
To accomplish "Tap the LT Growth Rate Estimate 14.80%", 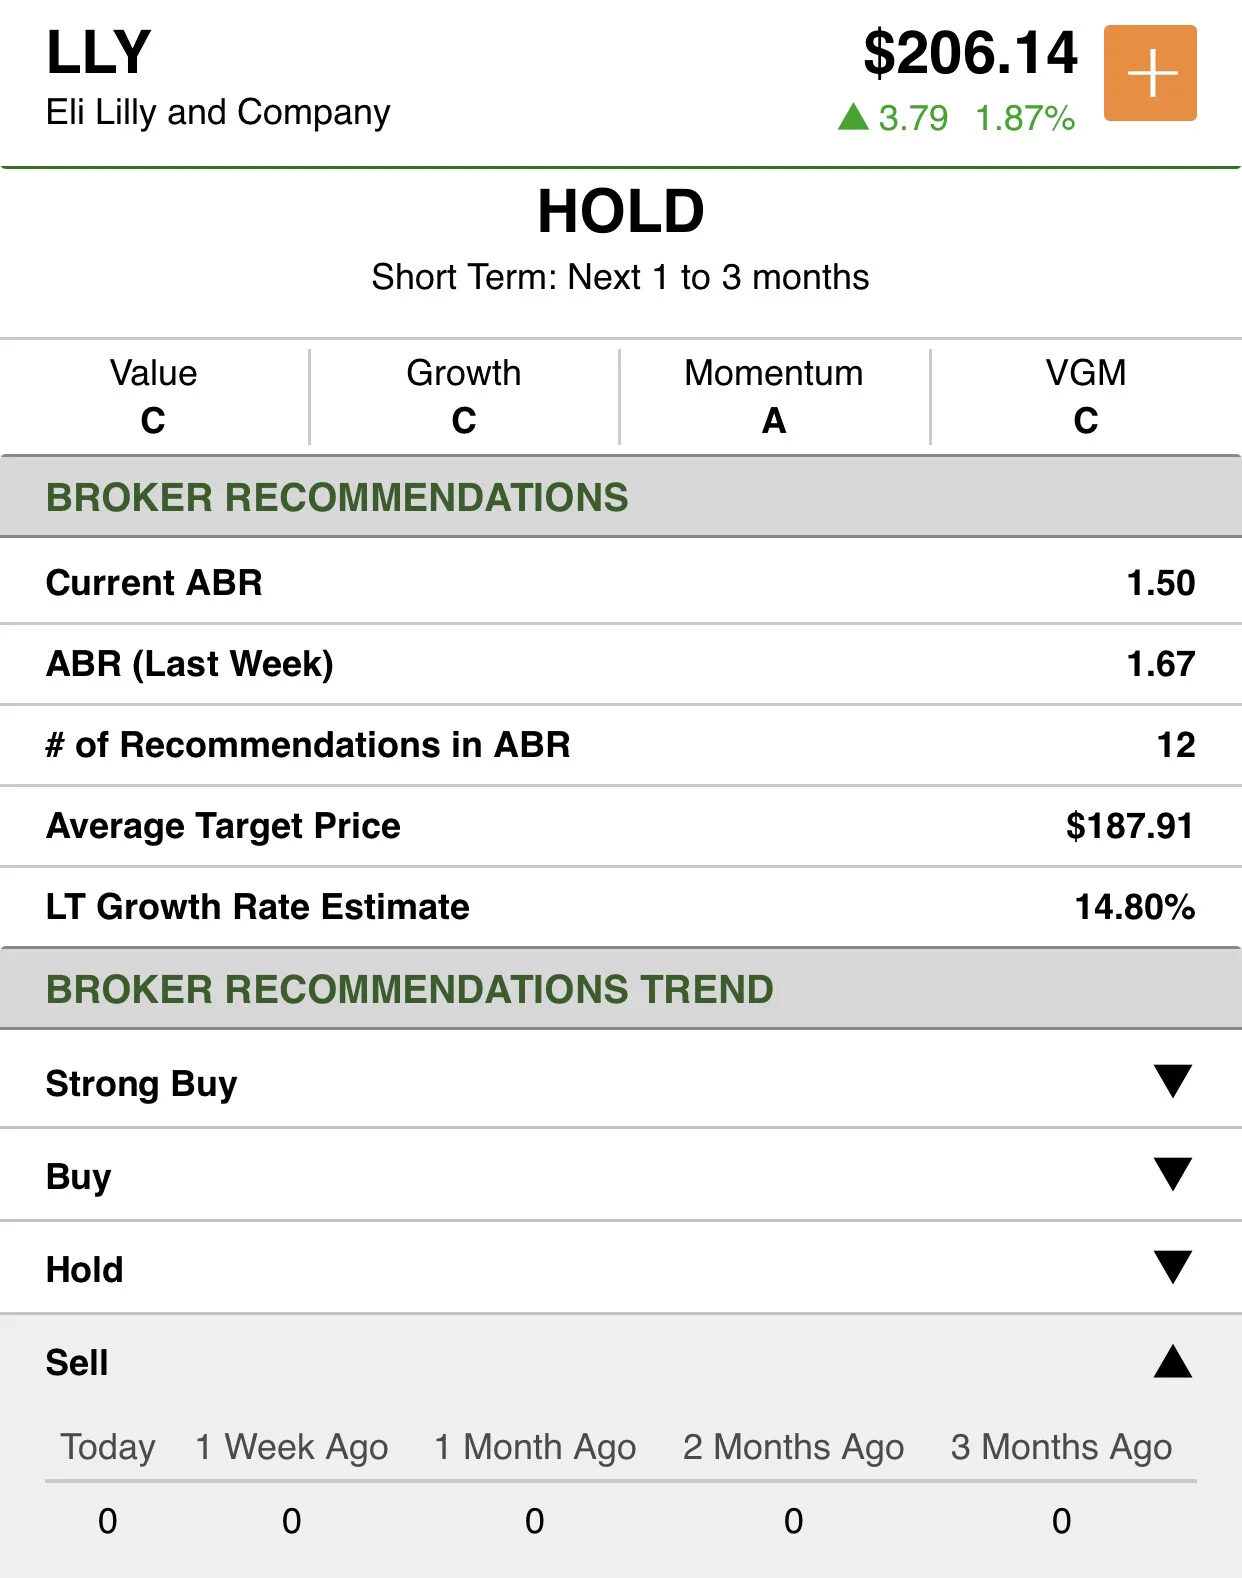I will 1135,907.
